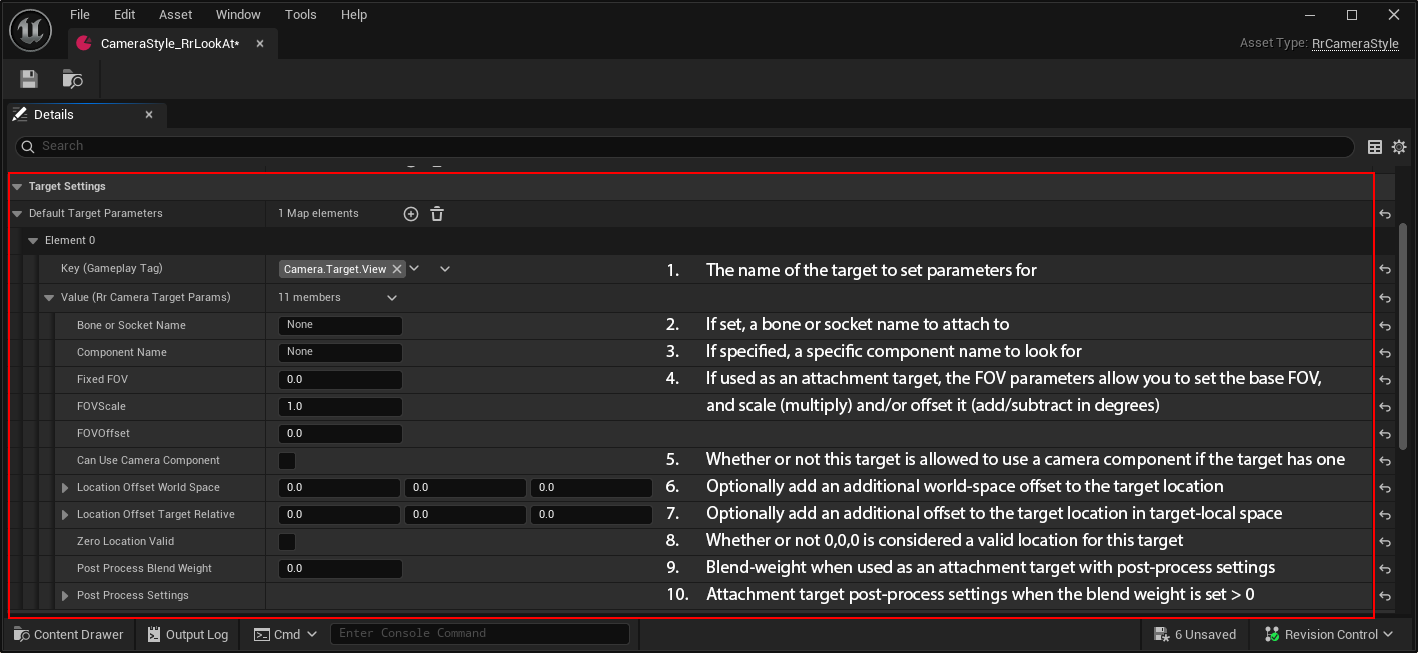The height and width of the screenshot is (653, 1418).
Task: Reset Value (Rr Camera Target Params) row
Action: [1385, 298]
